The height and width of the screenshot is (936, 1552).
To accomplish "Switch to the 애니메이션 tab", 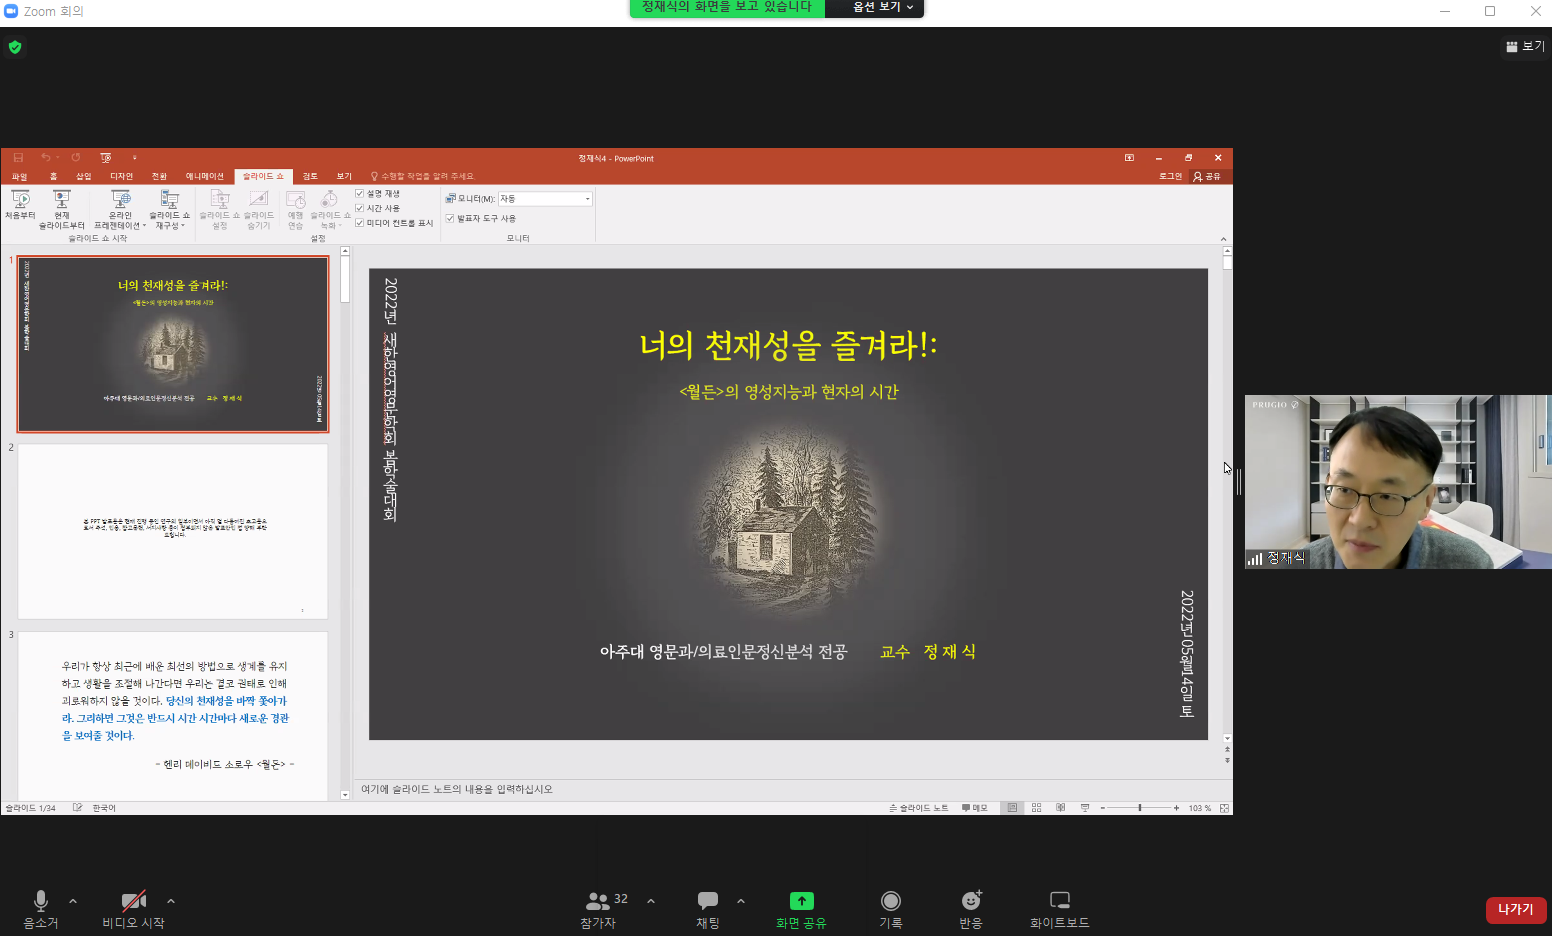I will 204,176.
